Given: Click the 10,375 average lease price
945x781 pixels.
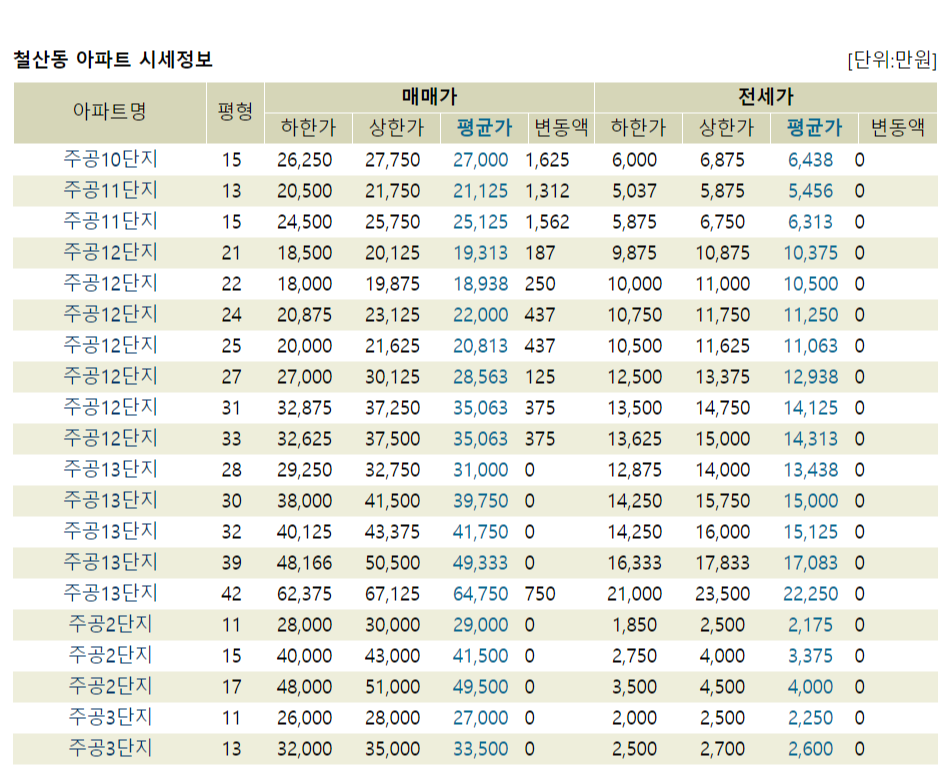Looking at the screenshot, I should (x=811, y=253).
